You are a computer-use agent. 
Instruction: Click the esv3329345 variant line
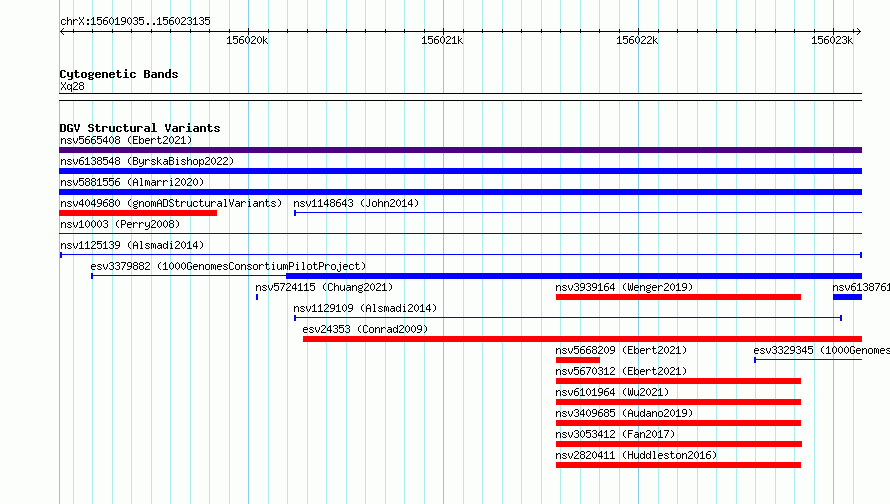click(x=808, y=360)
